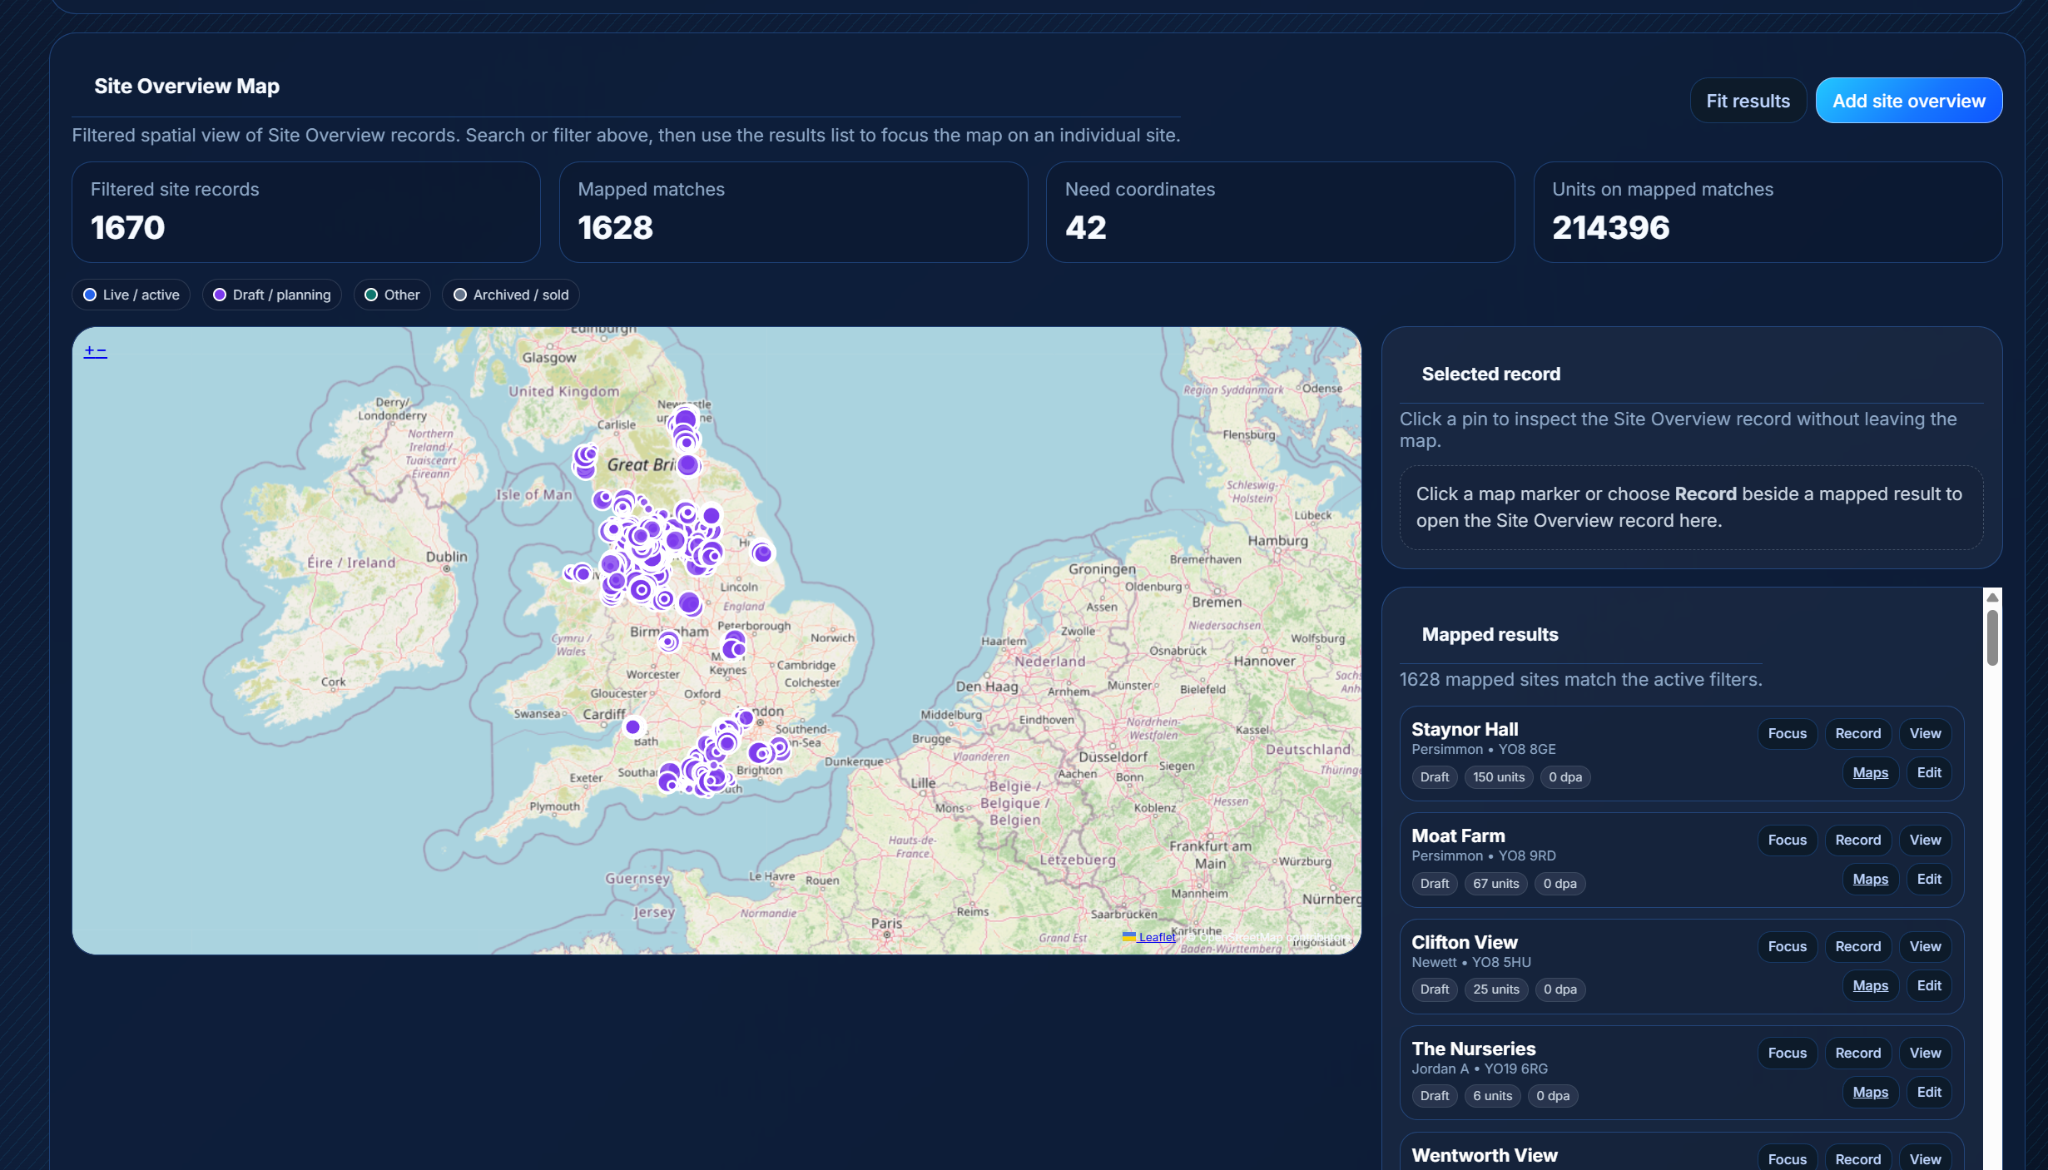Viewport: 2048px width, 1170px height.
Task: Open Maps link for Moat Farm
Action: point(1870,879)
